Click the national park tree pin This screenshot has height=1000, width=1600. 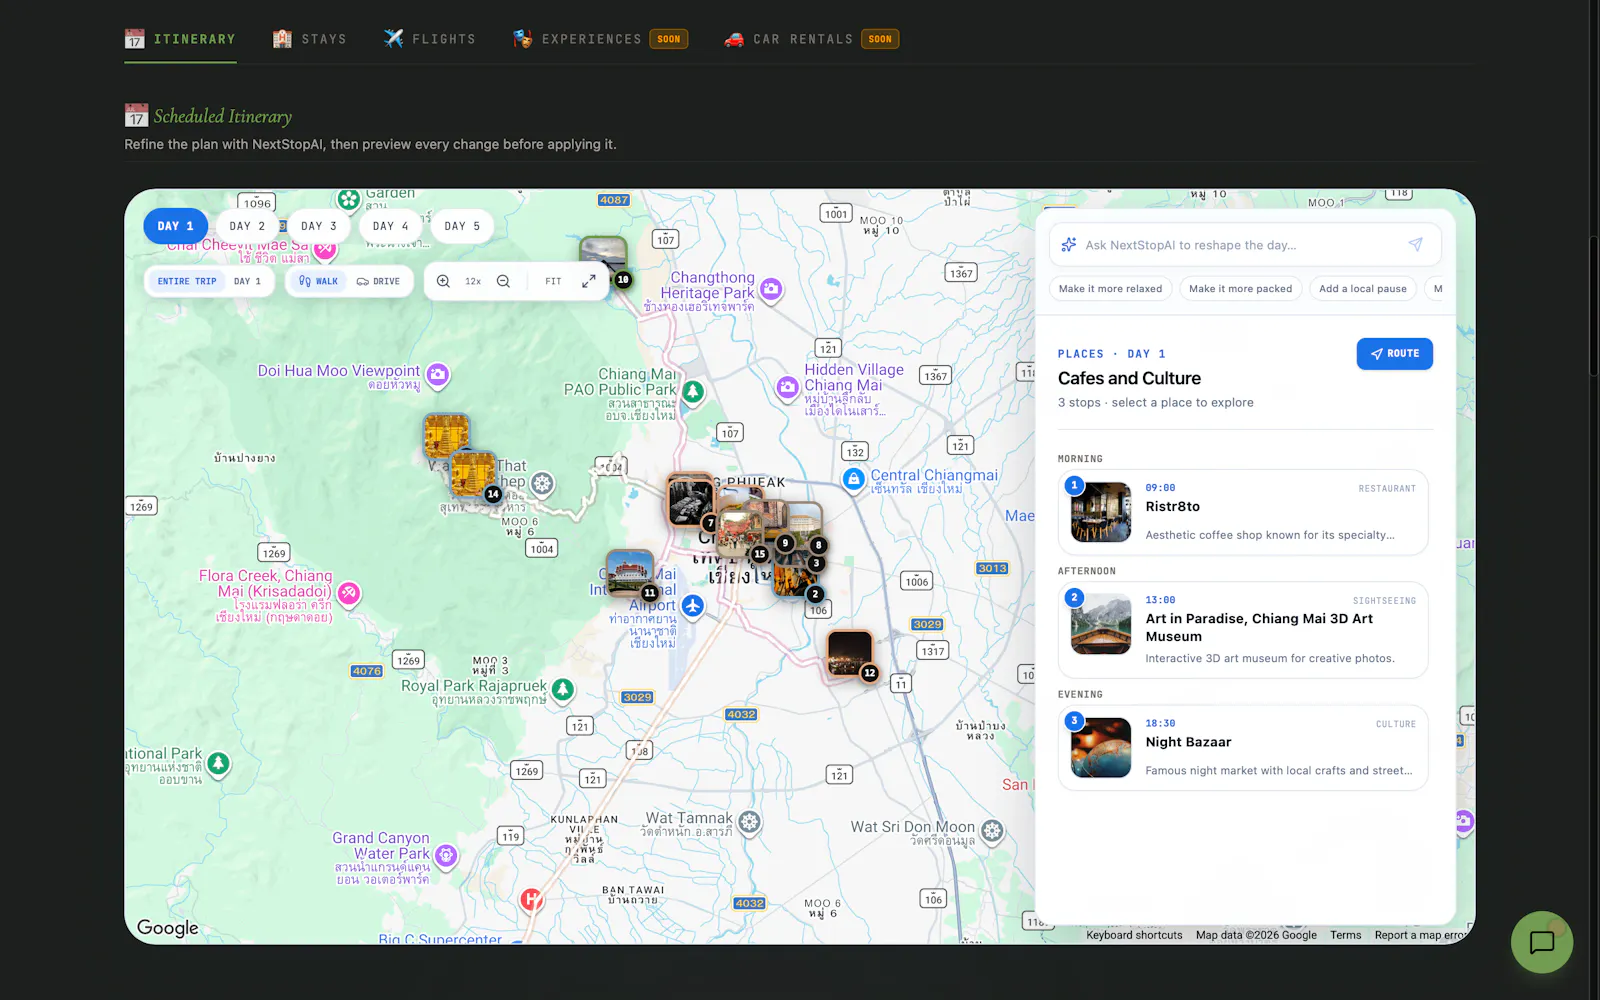click(218, 764)
